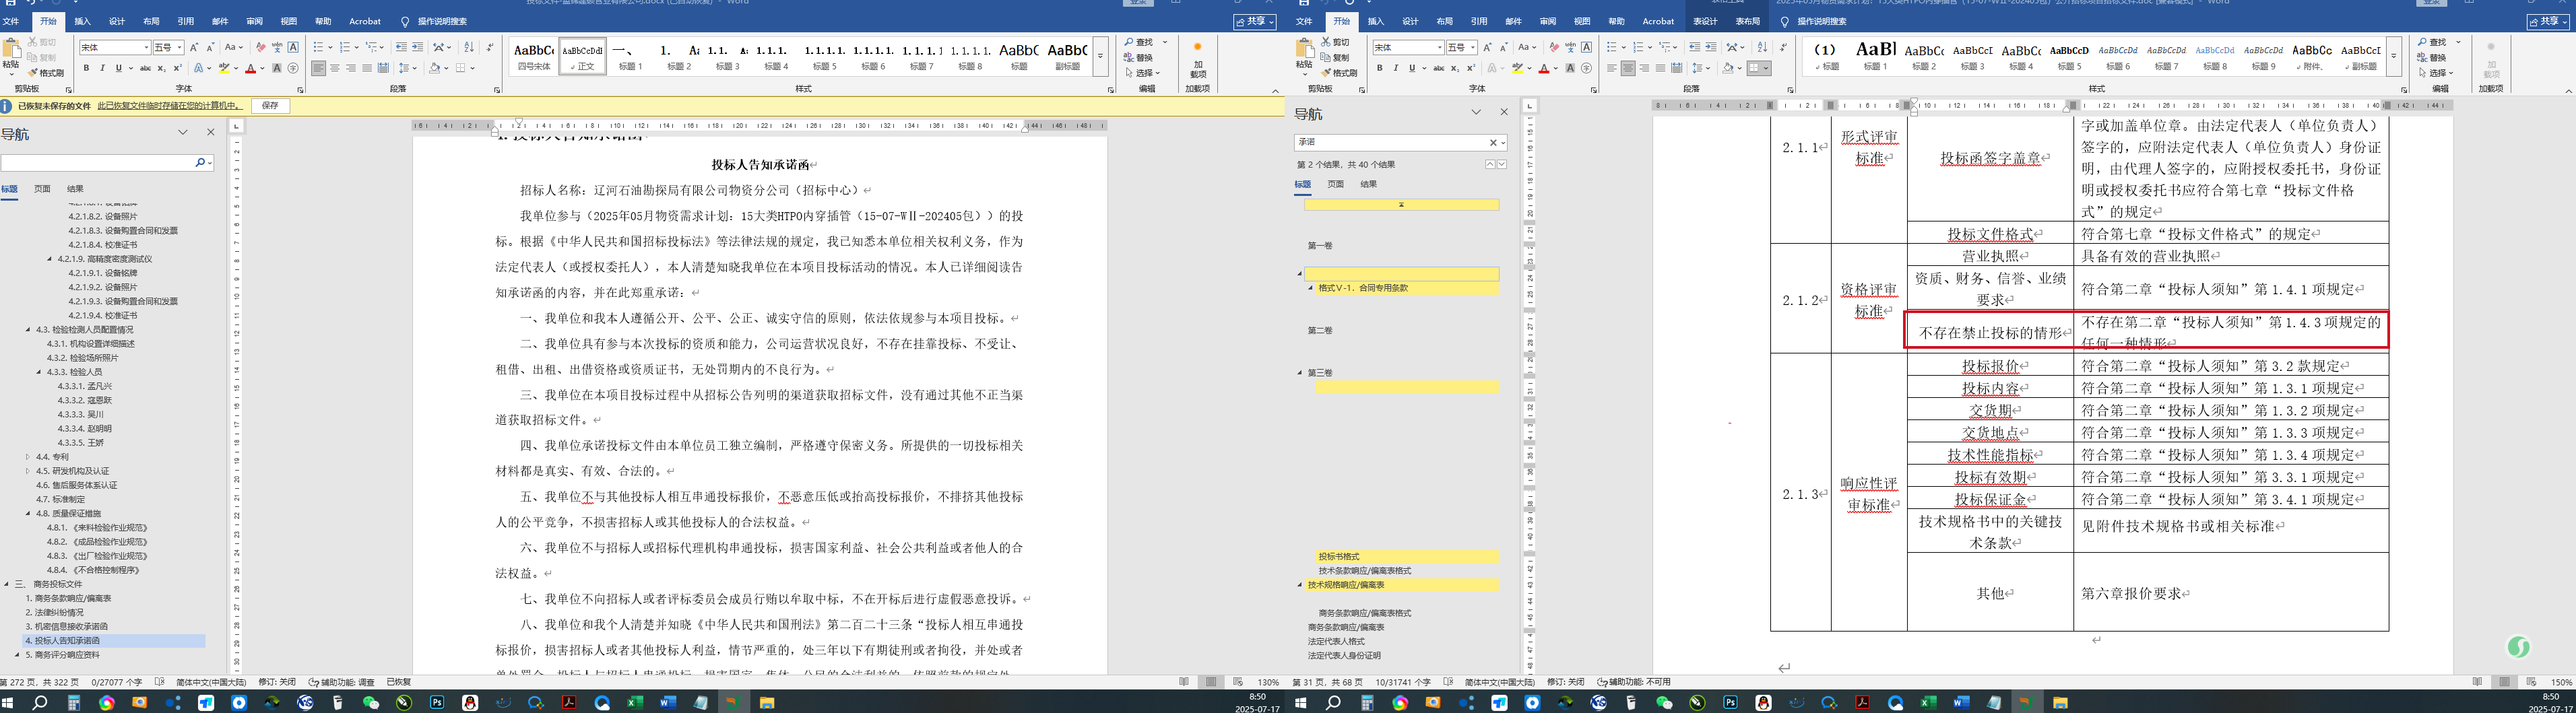Expand the 4.5. 研发机构及认证 heading

(28, 471)
